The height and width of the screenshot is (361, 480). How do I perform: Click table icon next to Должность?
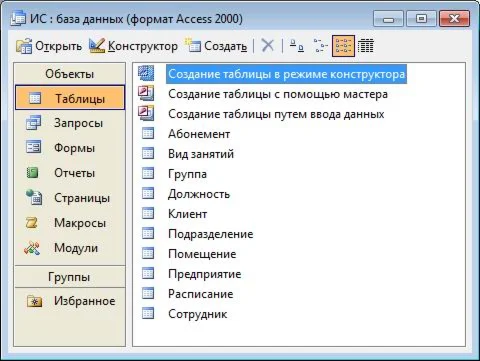click(x=148, y=193)
